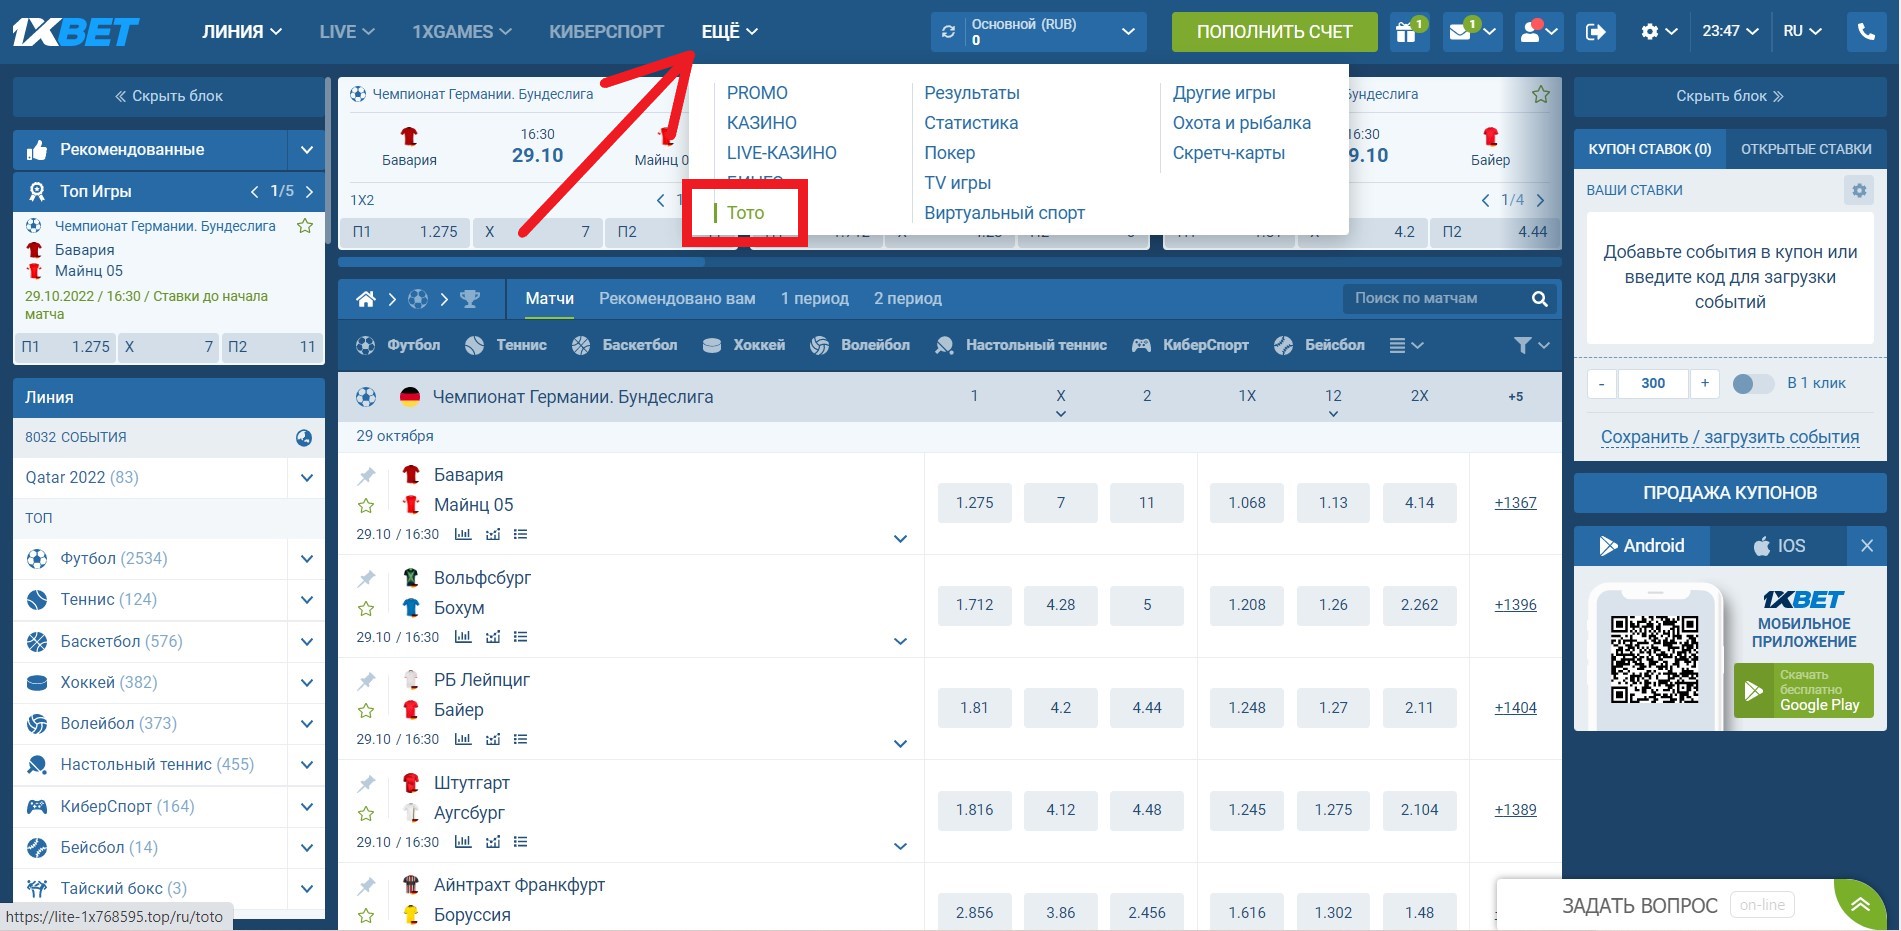Viewport: 1901px width, 931px height.
Task: Decrease stake with minus button
Action: point(1602,383)
